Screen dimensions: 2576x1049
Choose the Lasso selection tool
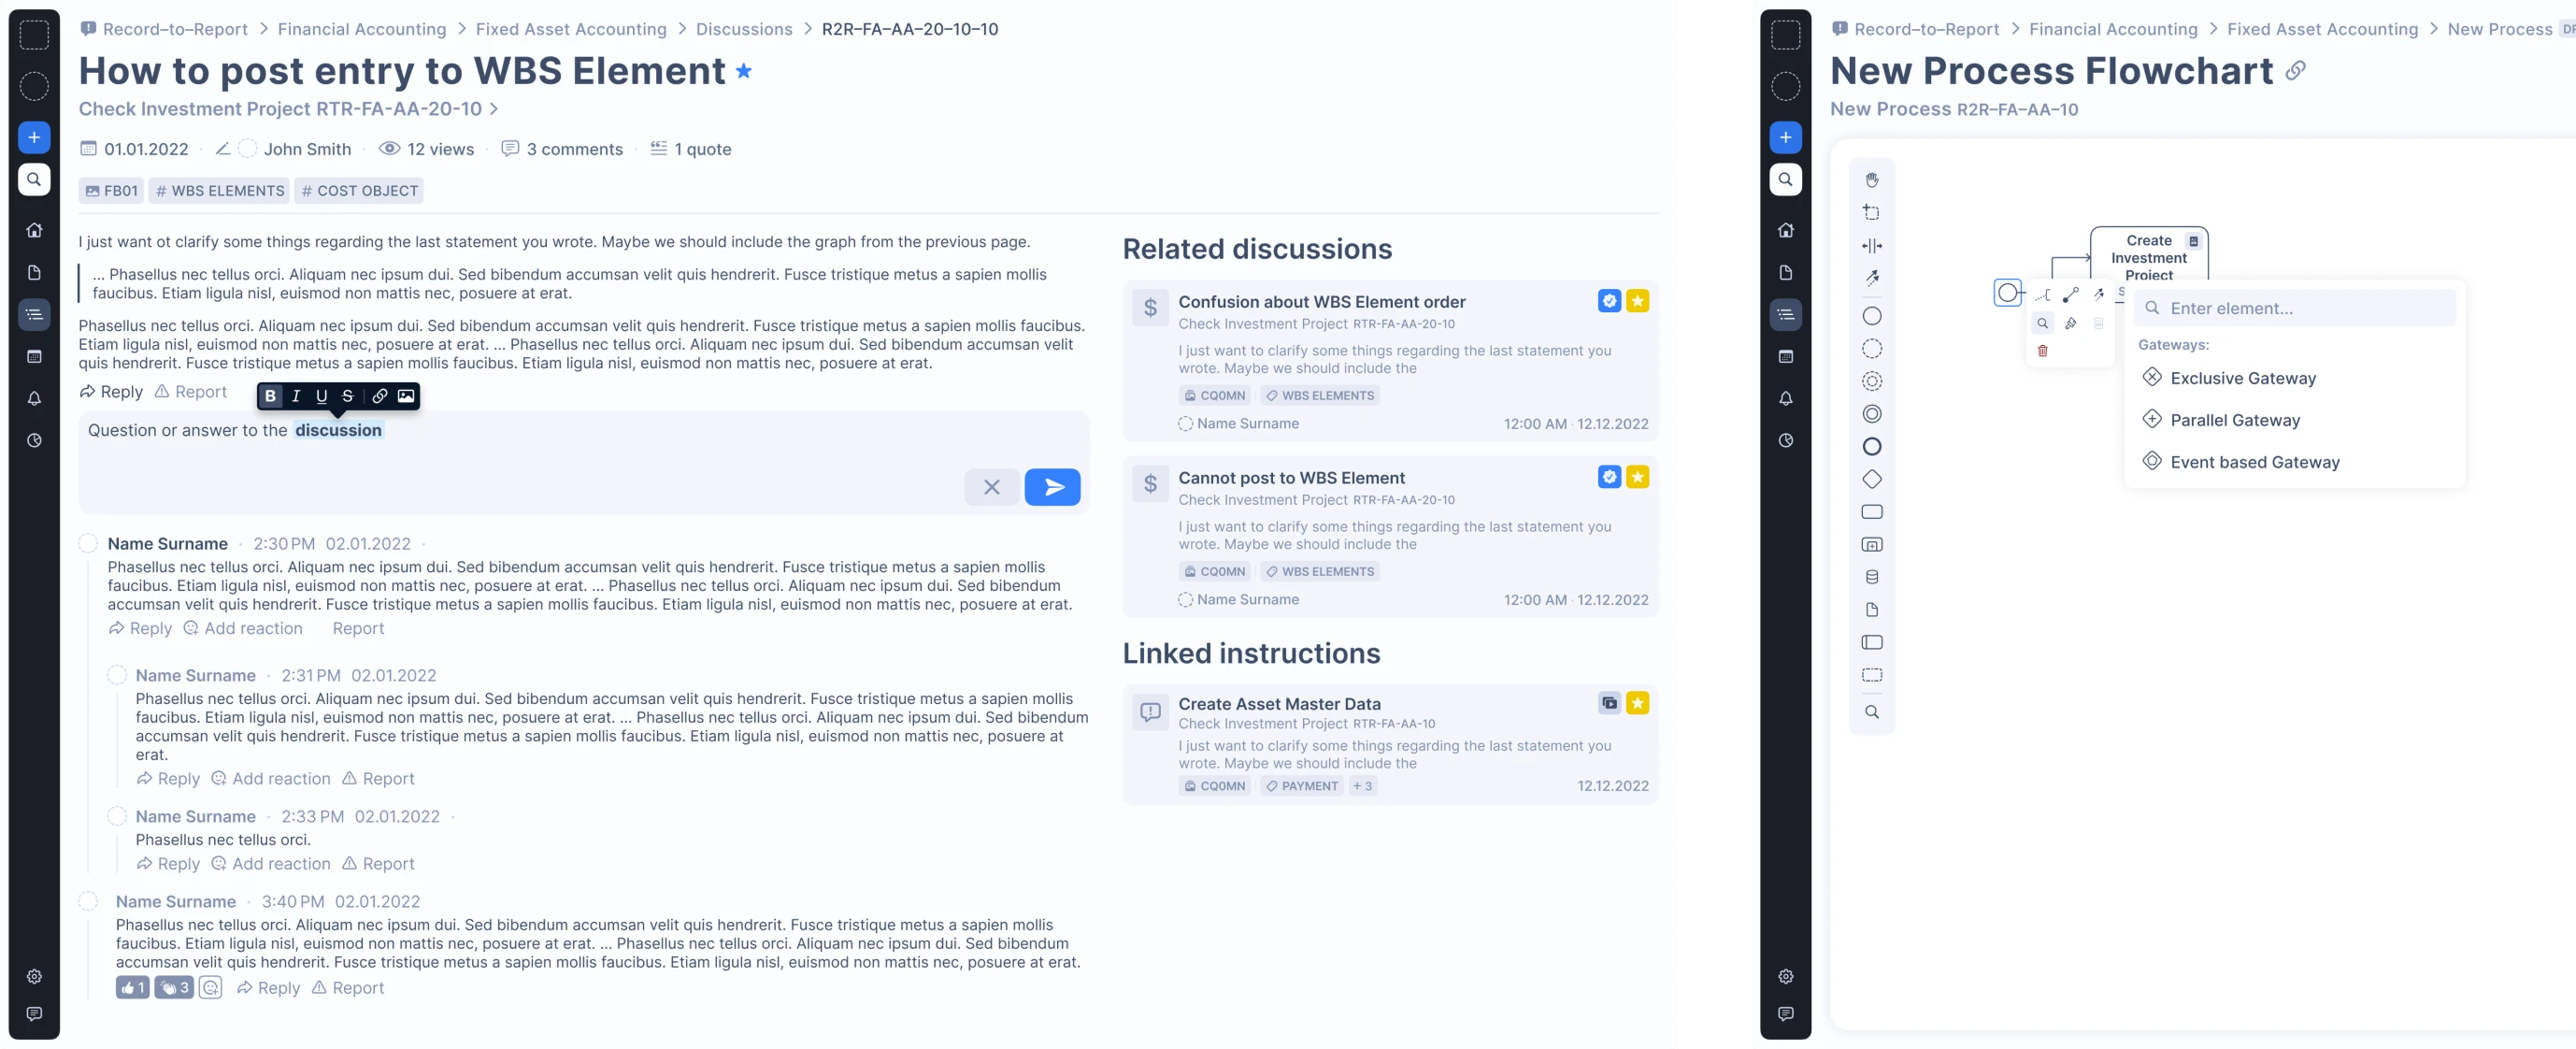click(1871, 213)
